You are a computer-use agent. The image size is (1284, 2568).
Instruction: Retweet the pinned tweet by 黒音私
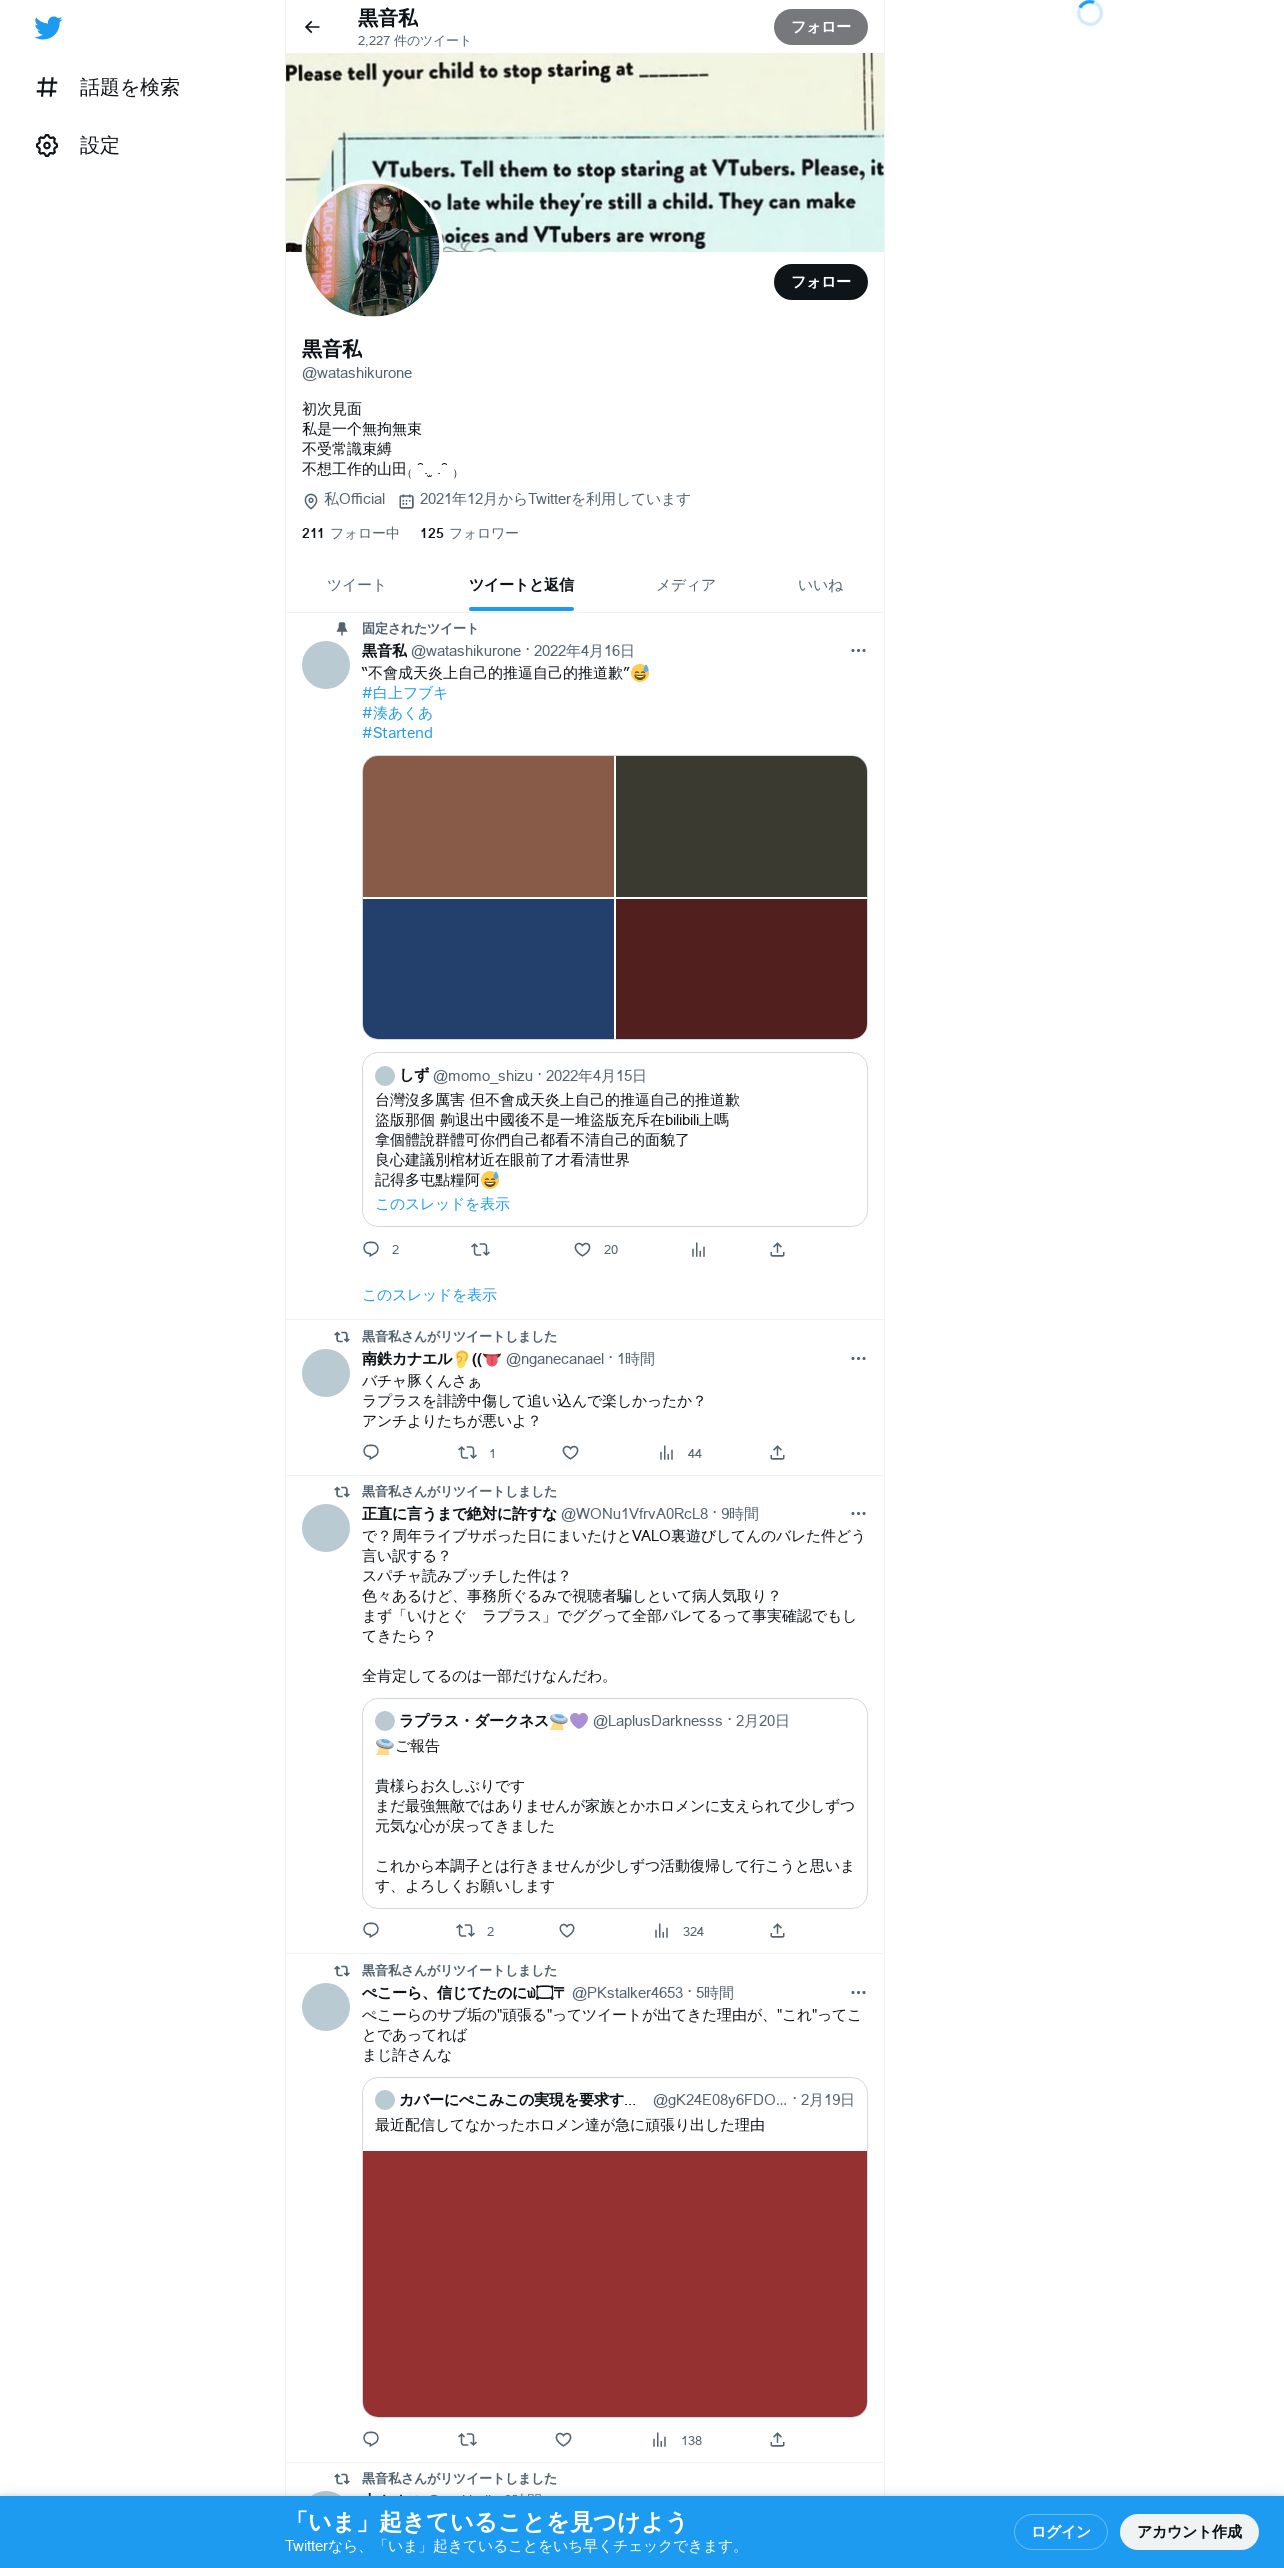click(x=480, y=1250)
